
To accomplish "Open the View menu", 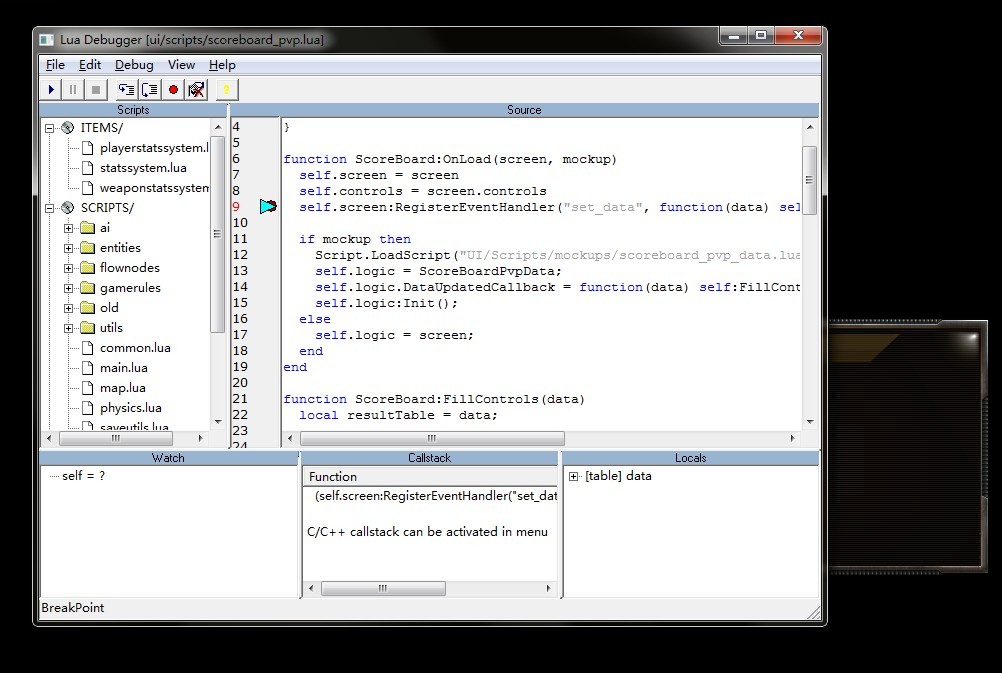I will click(x=181, y=65).
